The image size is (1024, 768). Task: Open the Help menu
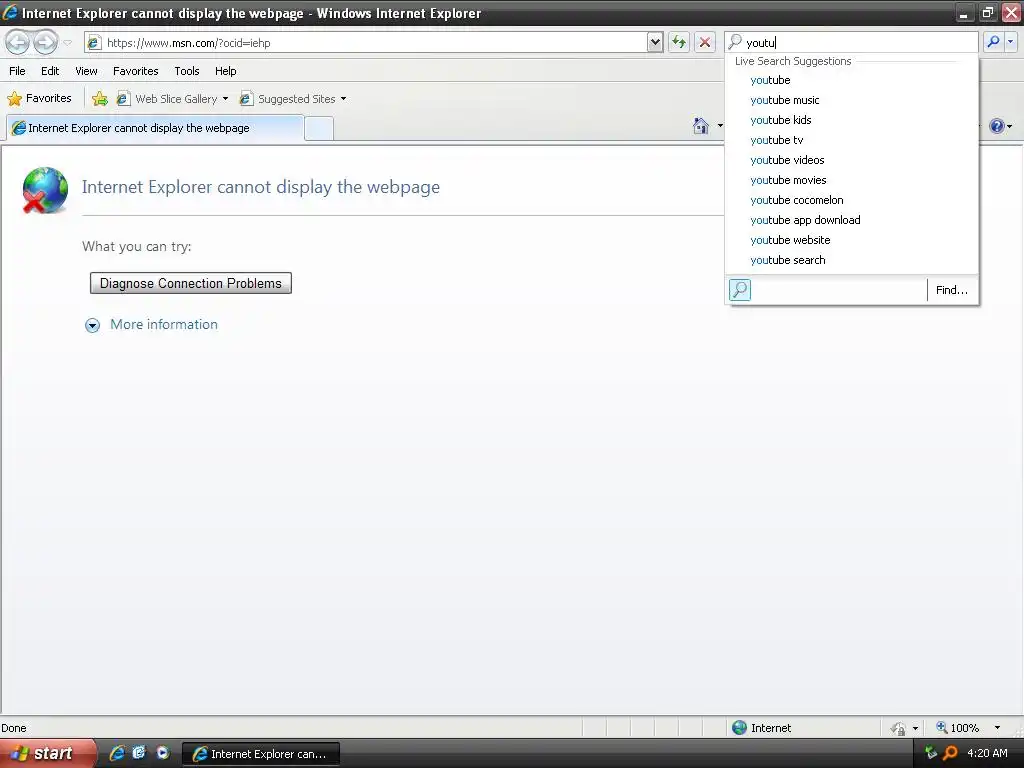point(226,71)
